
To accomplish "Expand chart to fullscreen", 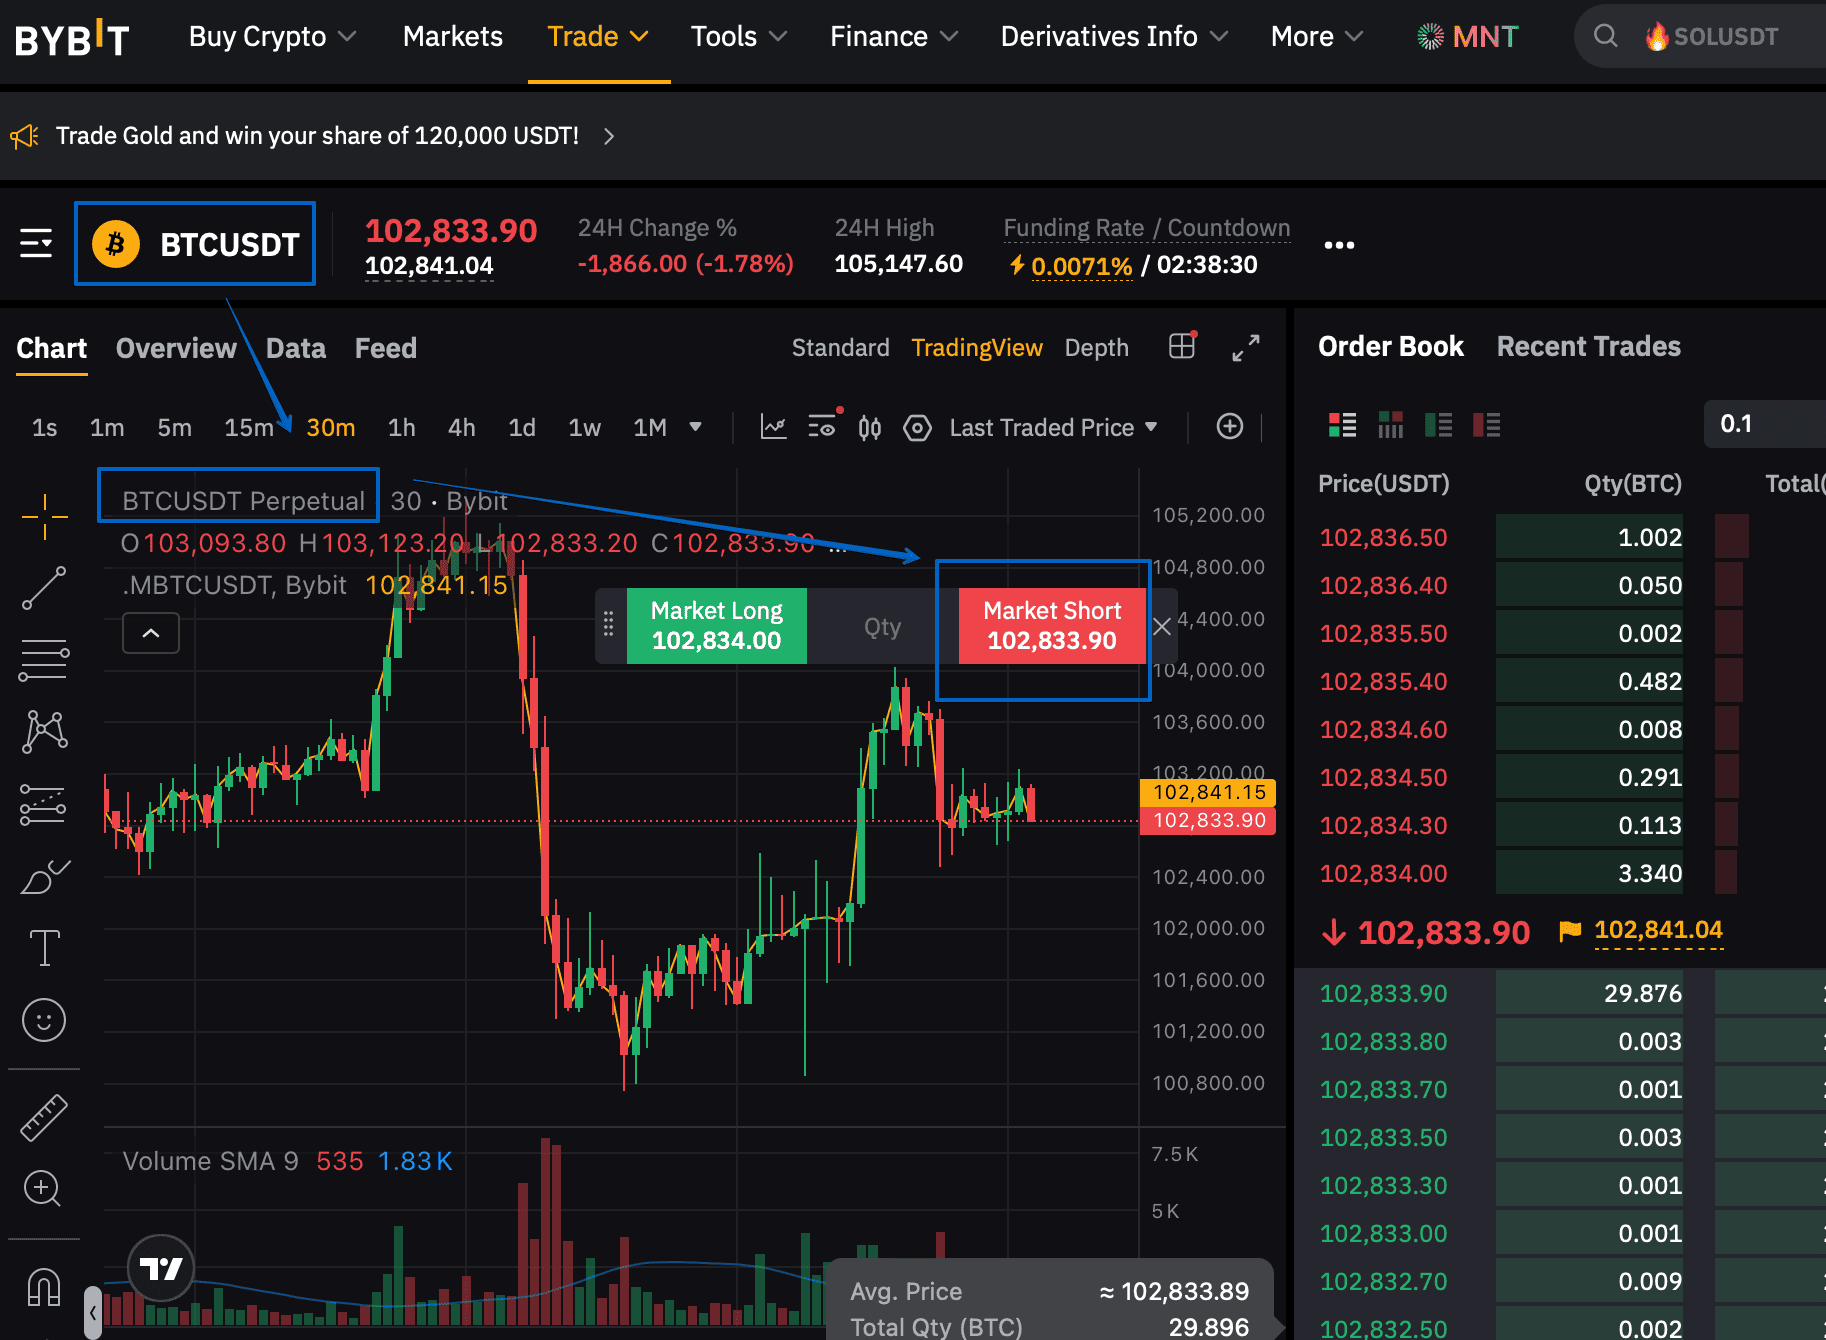I will click(x=1246, y=348).
